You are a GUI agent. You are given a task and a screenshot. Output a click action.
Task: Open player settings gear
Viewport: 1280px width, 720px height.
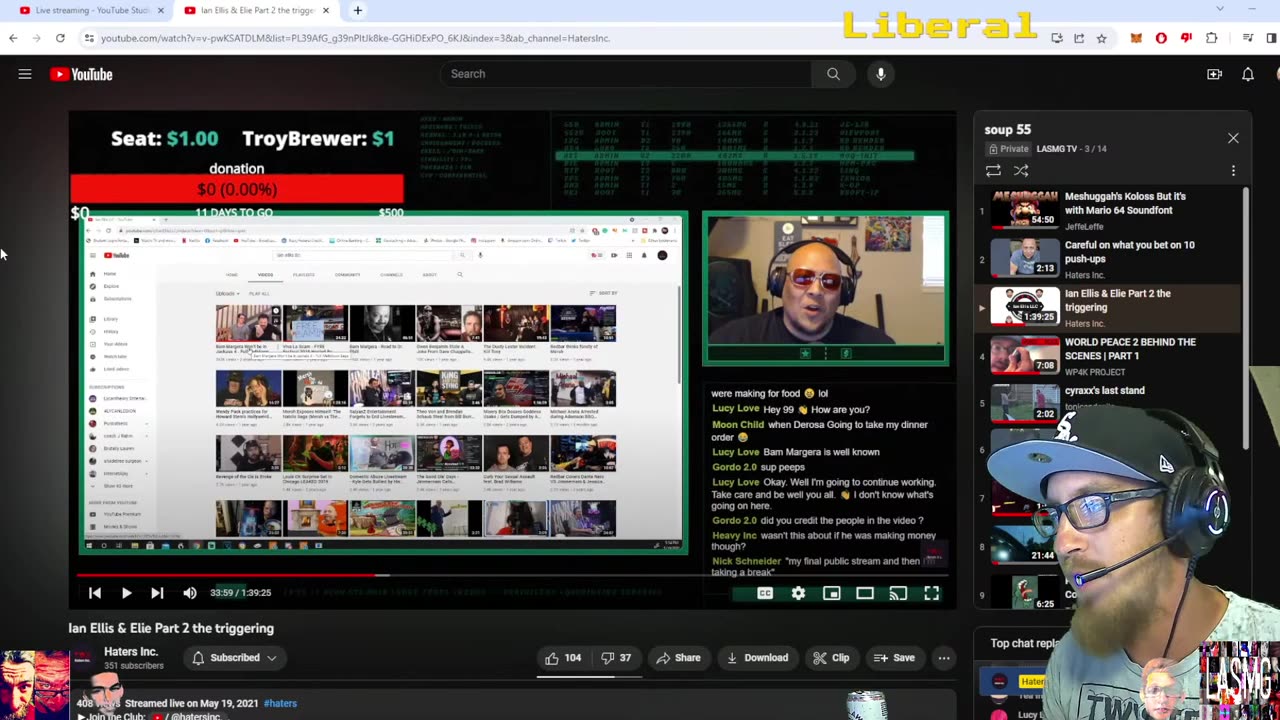point(798,593)
